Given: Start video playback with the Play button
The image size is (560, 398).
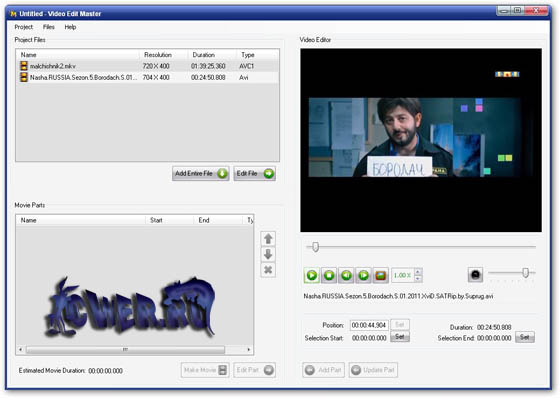Looking at the screenshot, I should point(312,275).
